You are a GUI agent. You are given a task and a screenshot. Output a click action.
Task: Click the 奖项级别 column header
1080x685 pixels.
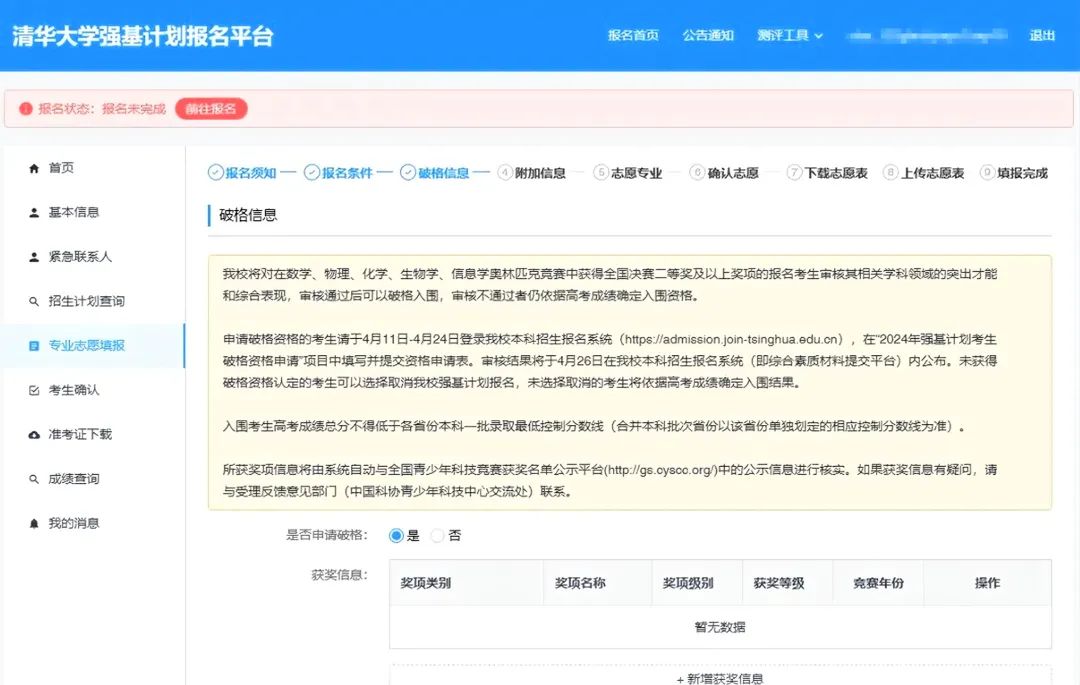(688, 583)
